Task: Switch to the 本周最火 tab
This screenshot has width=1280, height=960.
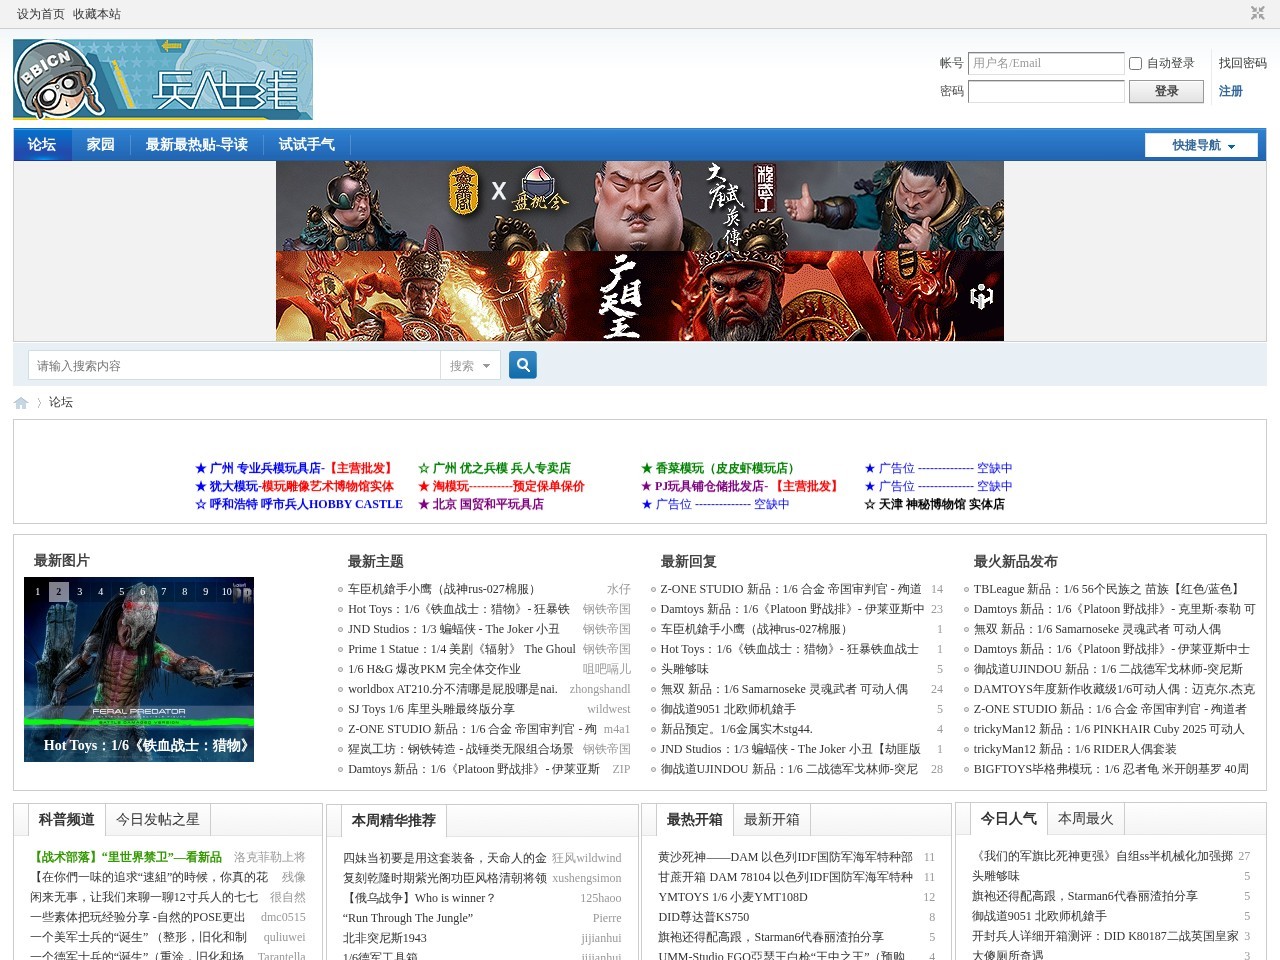Action: click(1086, 819)
